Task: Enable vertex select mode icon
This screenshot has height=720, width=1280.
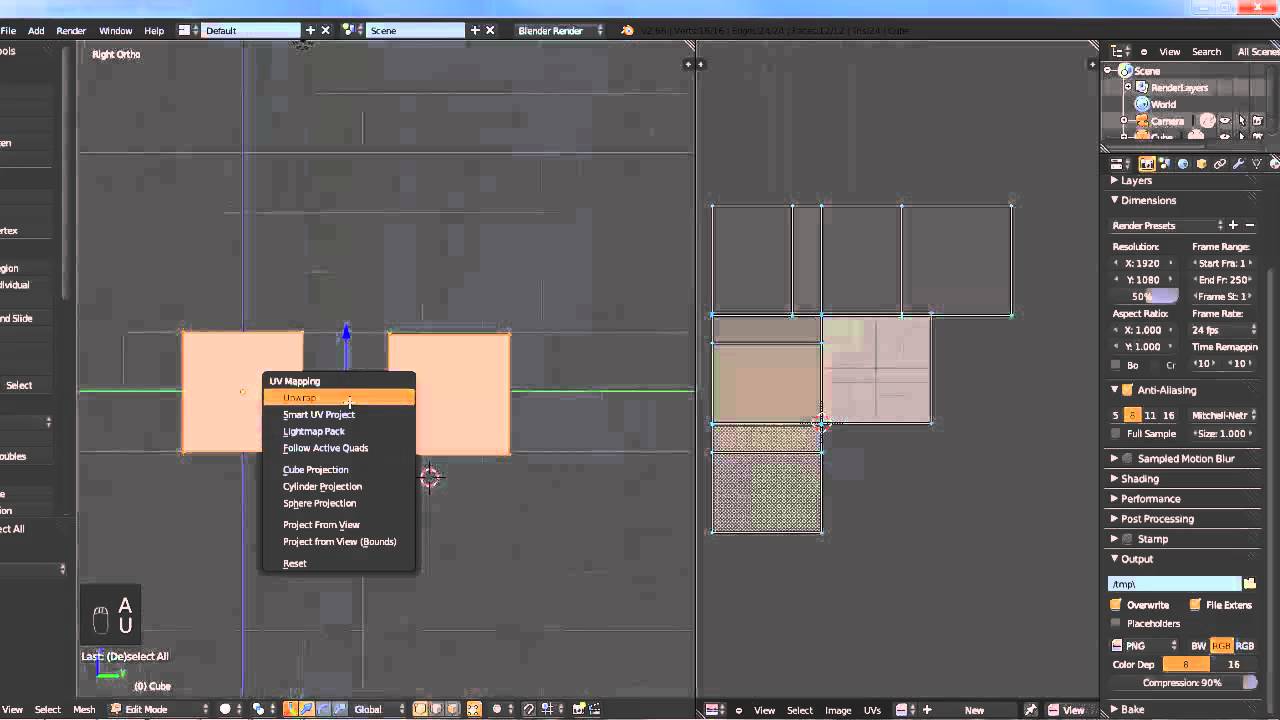Action: click(x=421, y=710)
